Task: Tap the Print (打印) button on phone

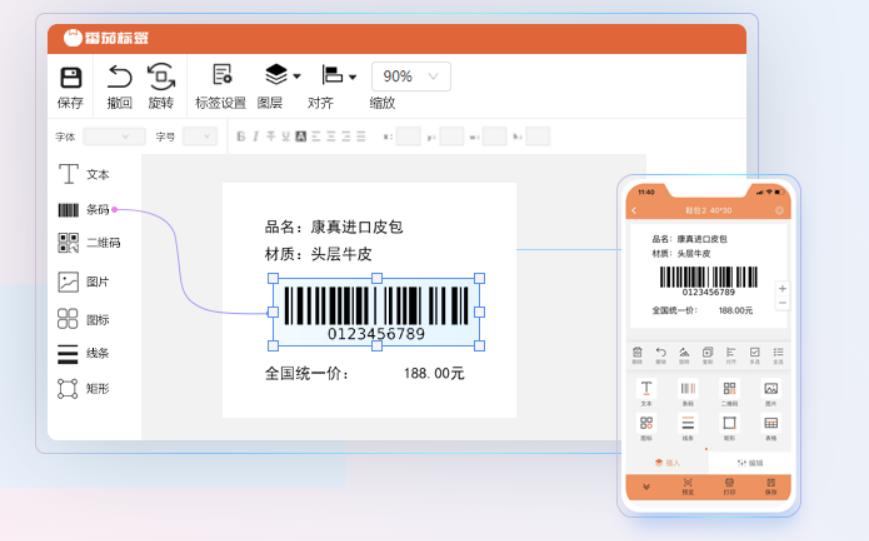Action: 729,487
